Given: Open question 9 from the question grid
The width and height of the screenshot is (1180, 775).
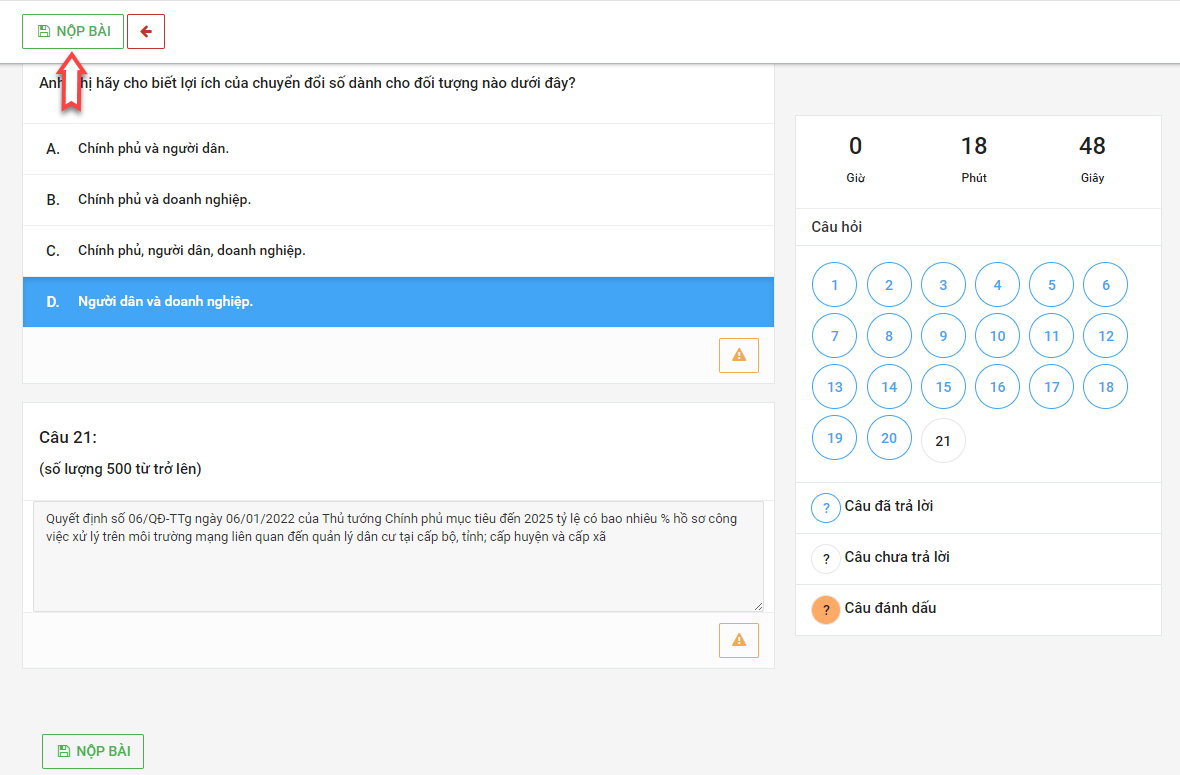Looking at the screenshot, I should (x=943, y=336).
